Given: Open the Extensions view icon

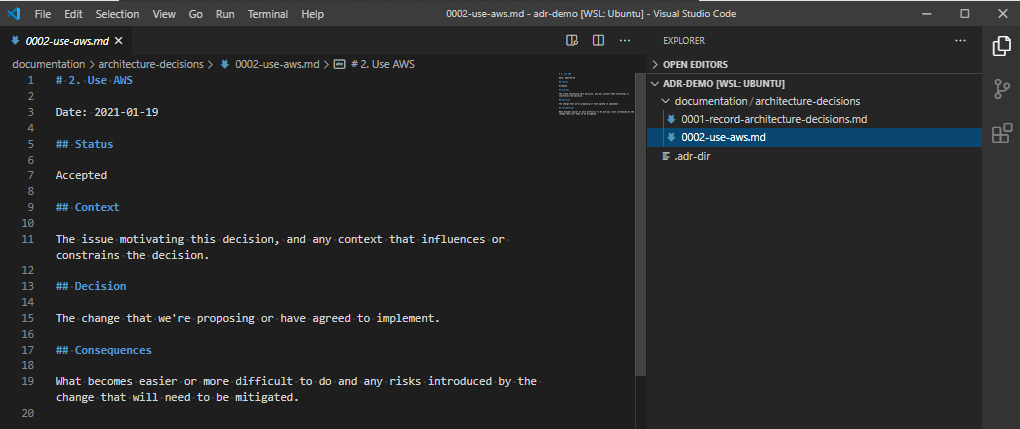Looking at the screenshot, I should coord(1001,133).
